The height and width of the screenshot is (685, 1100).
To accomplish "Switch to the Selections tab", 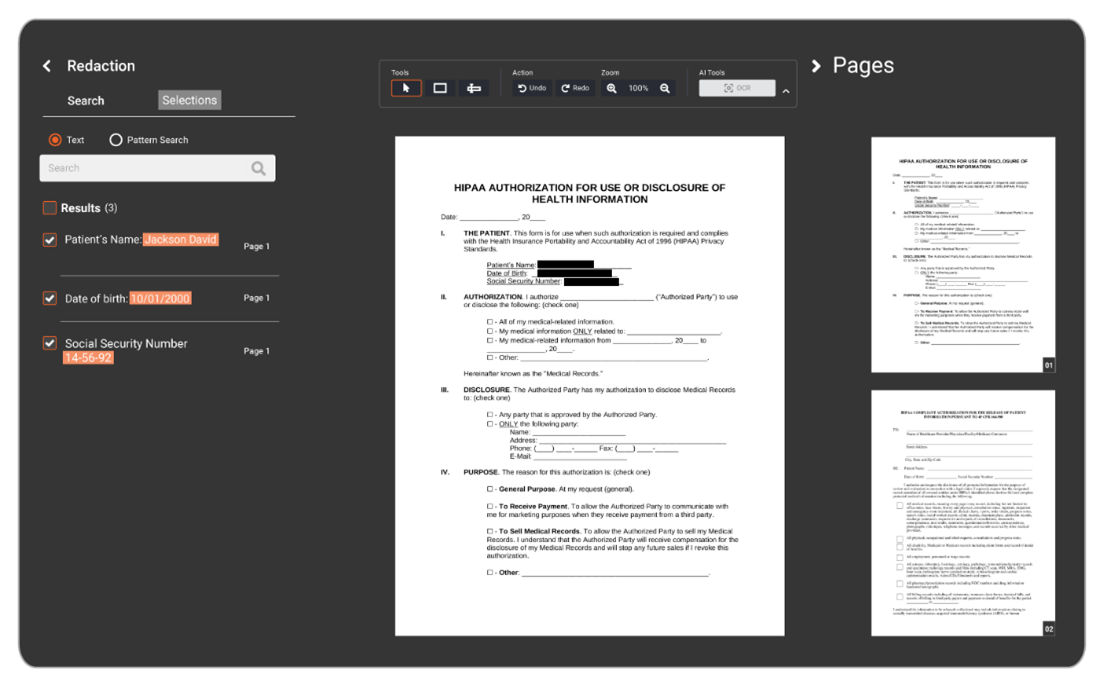I will 189,100.
